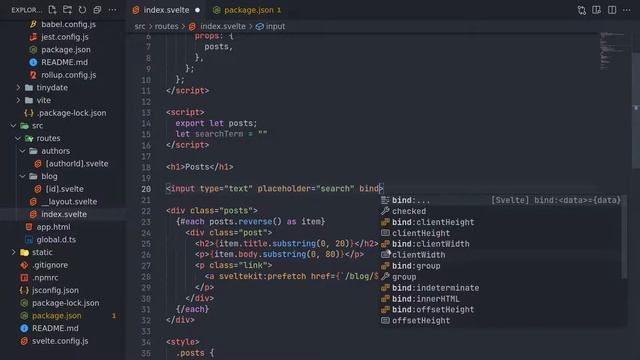
Task: Open jsconfig.json file
Action: 55,290
